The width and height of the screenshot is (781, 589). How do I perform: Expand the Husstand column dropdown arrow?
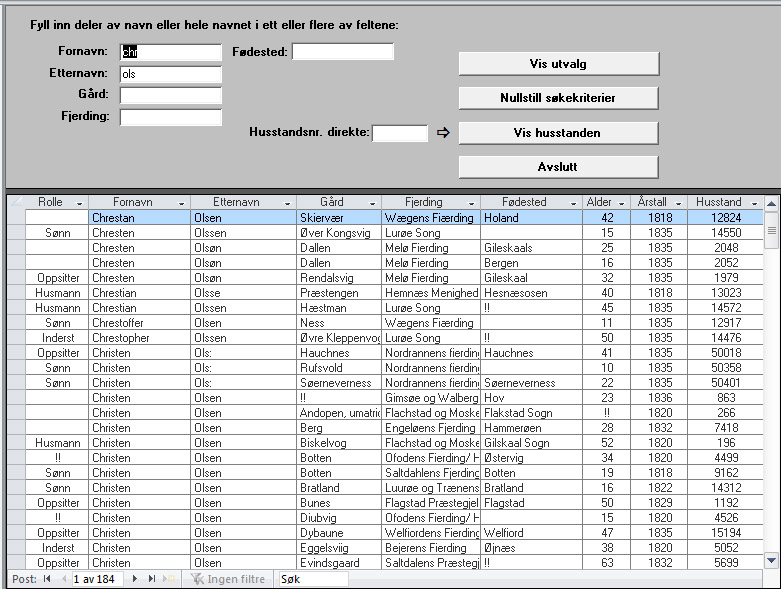(754, 202)
